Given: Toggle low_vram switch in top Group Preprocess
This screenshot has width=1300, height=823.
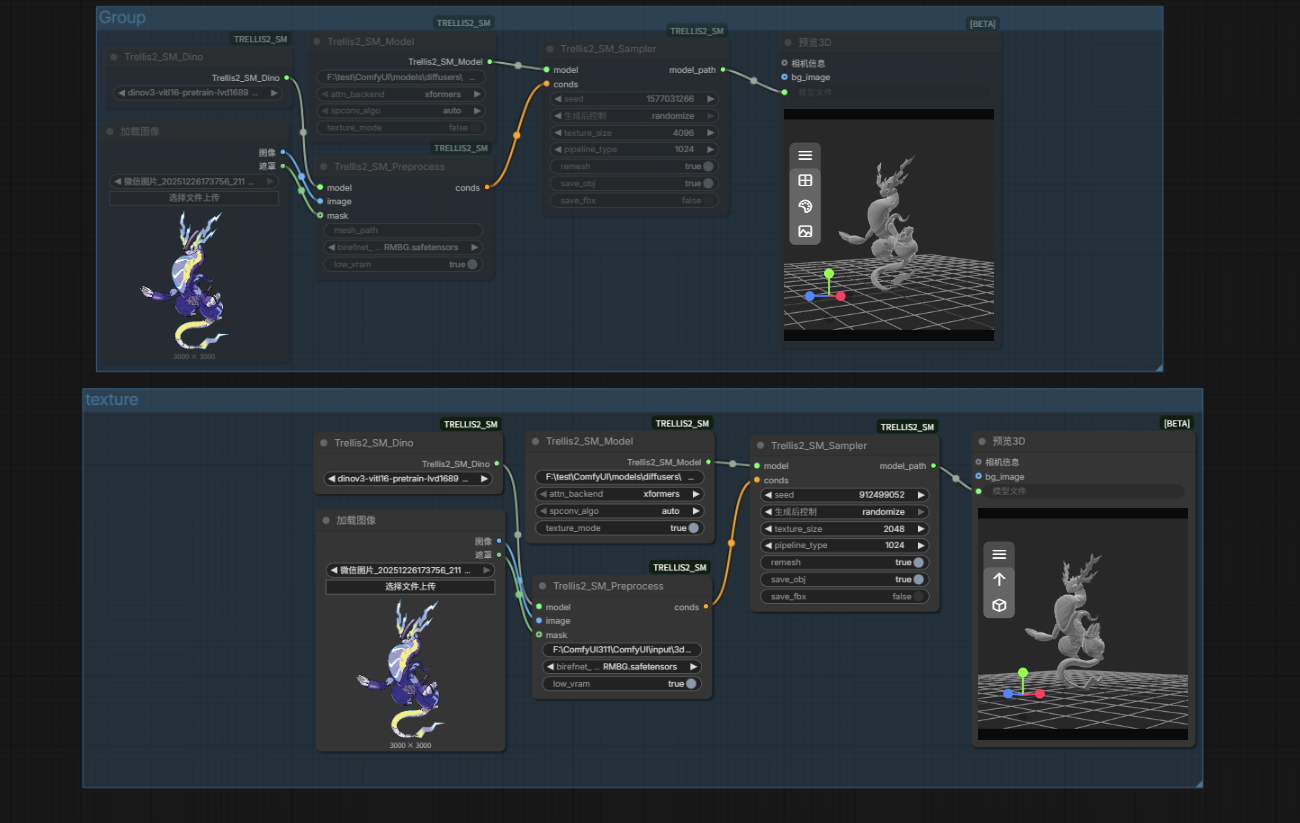Looking at the screenshot, I should (x=472, y=264).
